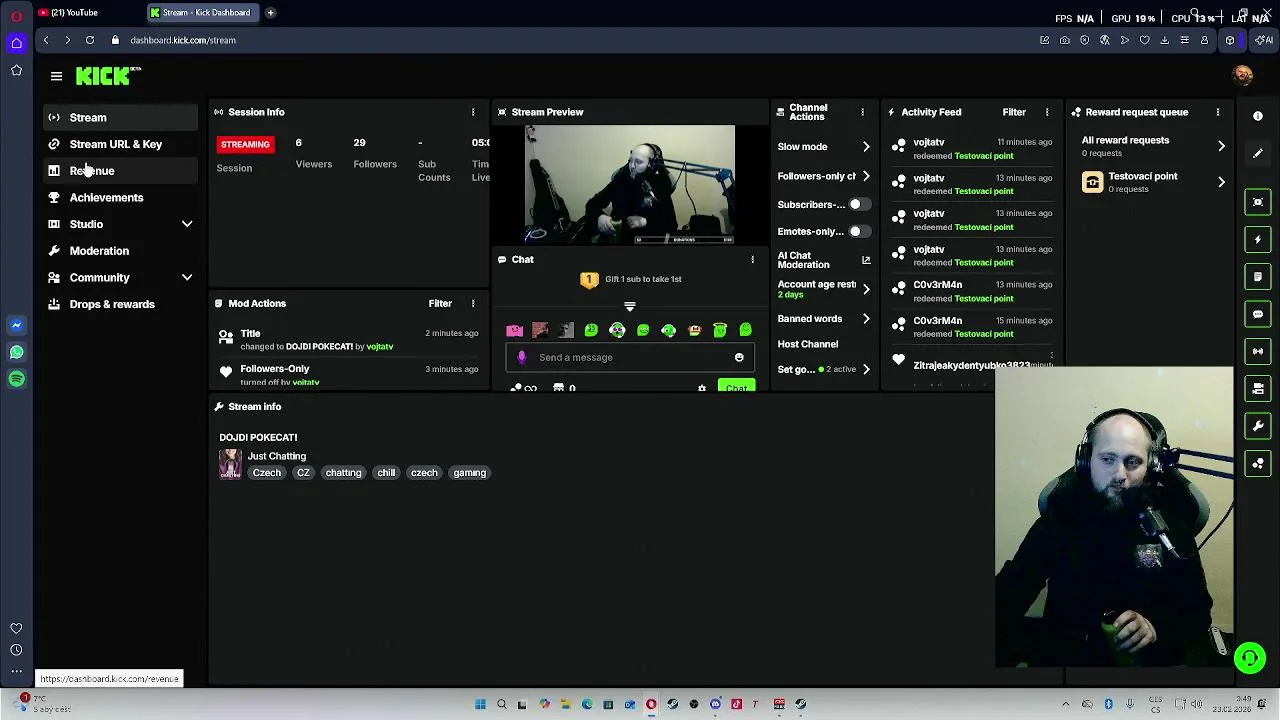Image resolution: width=1280 pixels, height=720 pixels.
Task: Open chat settings gear icon
Action: point(701,388)
